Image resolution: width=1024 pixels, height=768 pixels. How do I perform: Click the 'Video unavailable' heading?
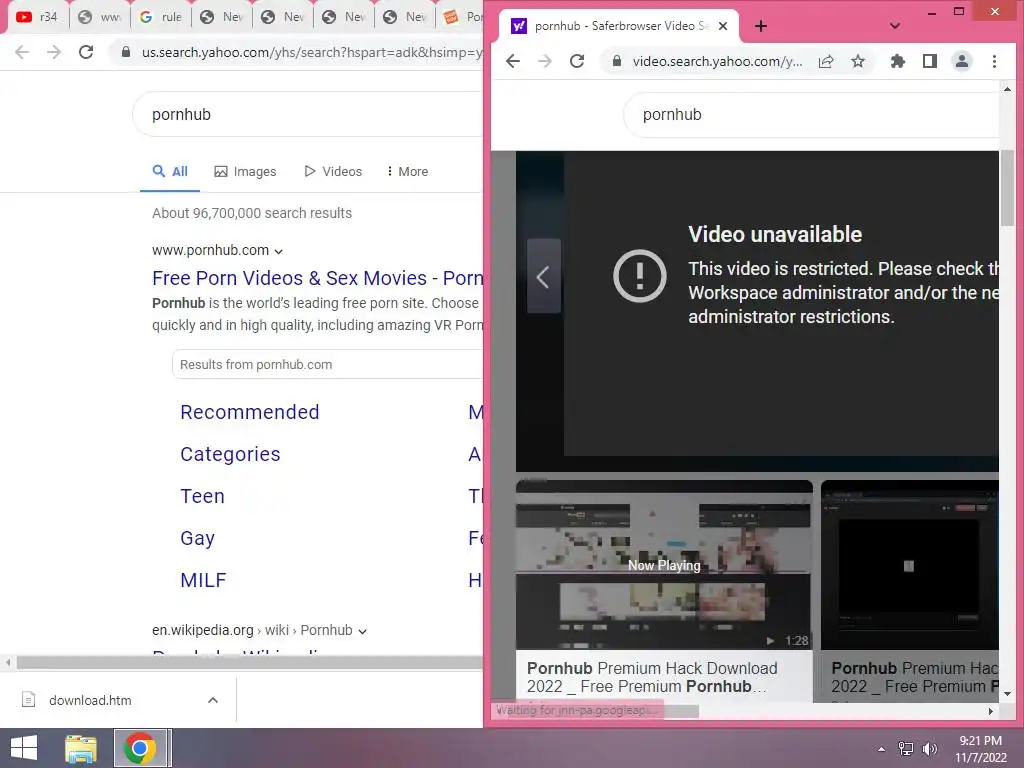(775, 234)
